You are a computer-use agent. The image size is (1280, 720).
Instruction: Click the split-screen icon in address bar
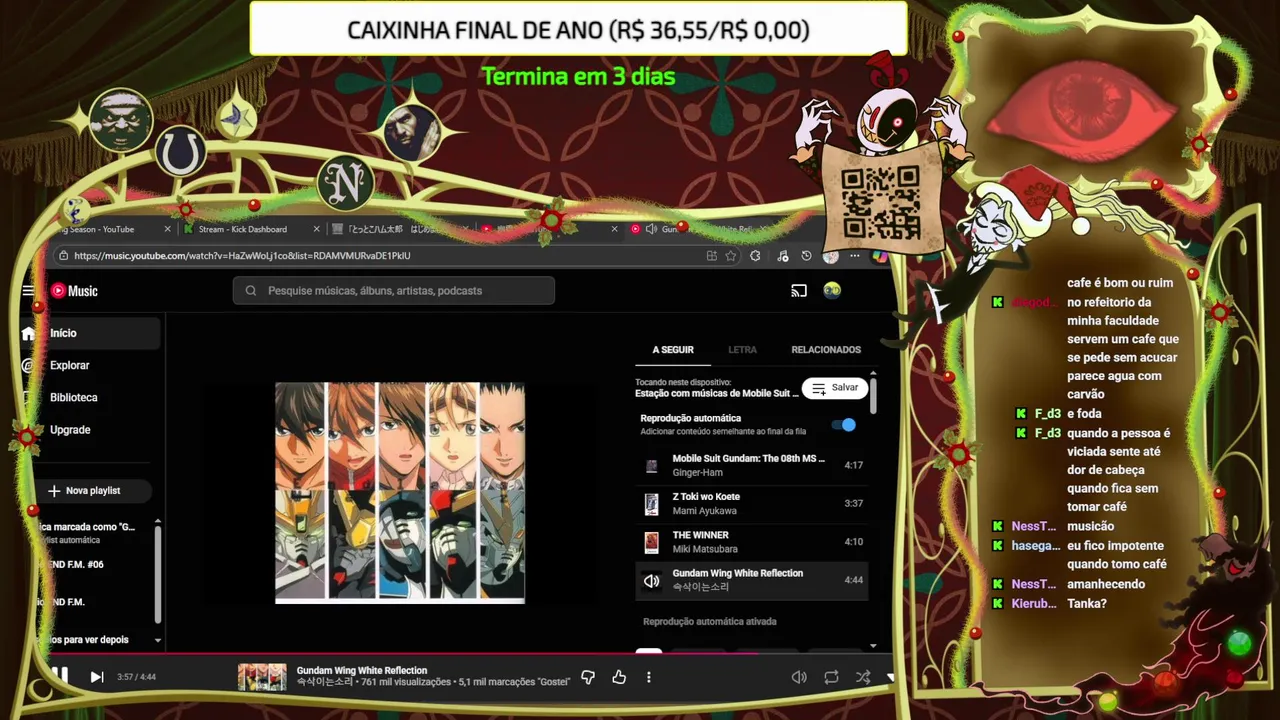coord(711,256)
